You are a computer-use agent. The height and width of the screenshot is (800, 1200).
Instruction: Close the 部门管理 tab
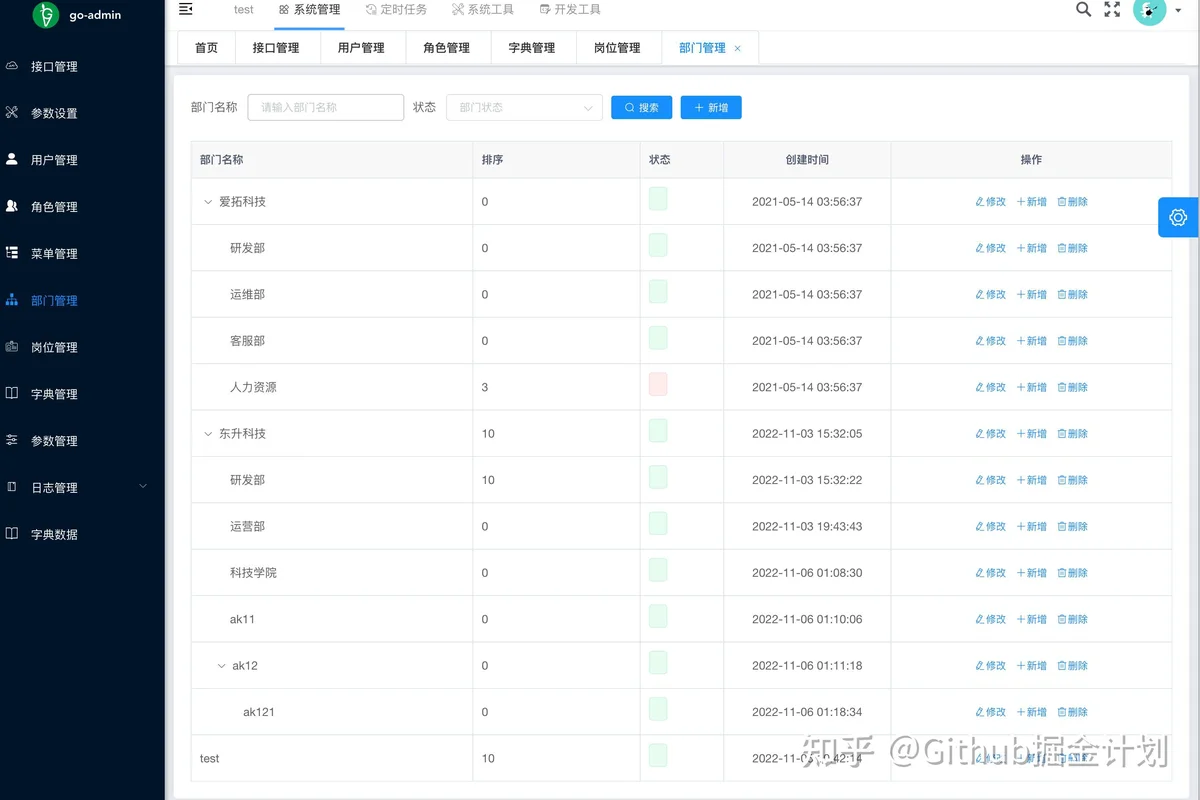click(x=738, y=48)
